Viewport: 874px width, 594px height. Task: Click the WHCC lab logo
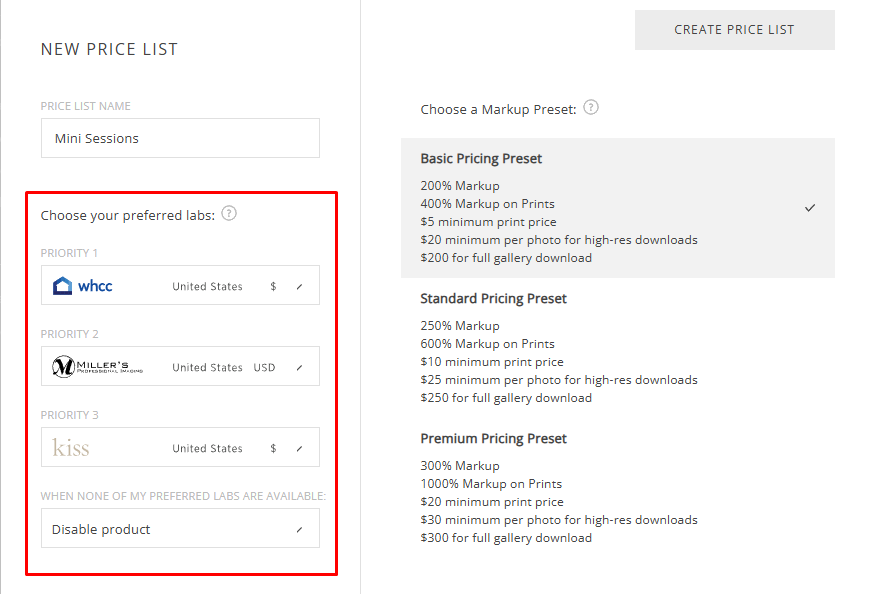83,286
